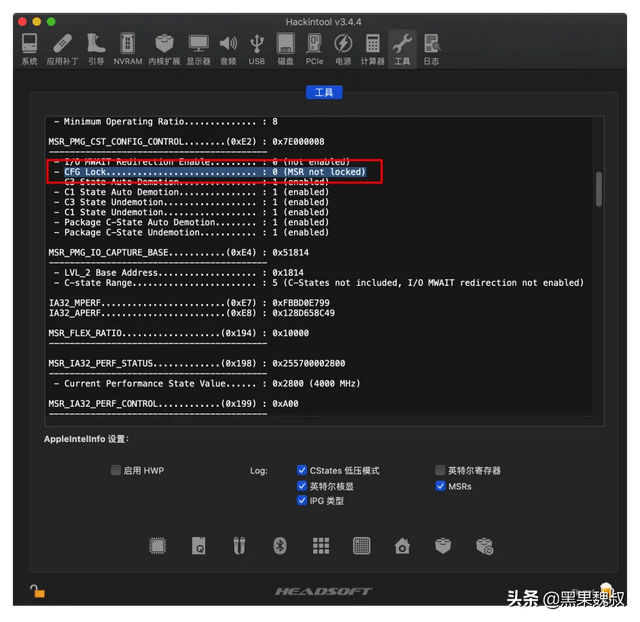Open the NVRAM toolbar icon
Viewport: 640px width, 622px height.
pos(128,49)
